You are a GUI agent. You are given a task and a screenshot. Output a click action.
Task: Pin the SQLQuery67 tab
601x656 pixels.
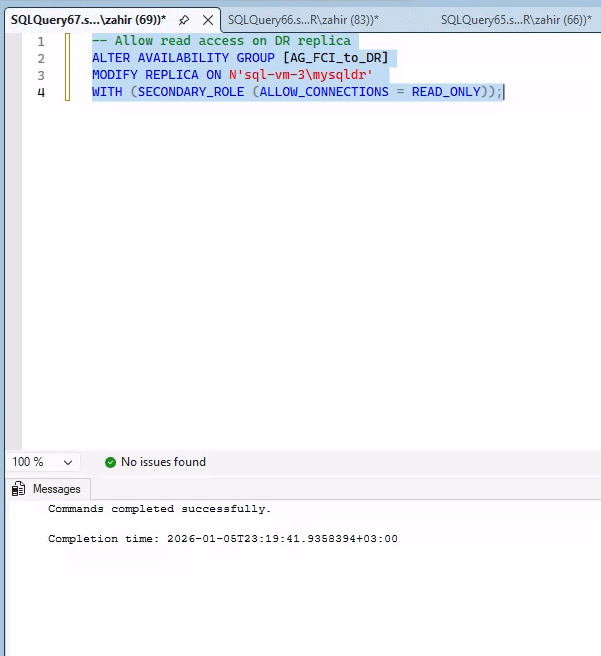click(x=184, y=20)
